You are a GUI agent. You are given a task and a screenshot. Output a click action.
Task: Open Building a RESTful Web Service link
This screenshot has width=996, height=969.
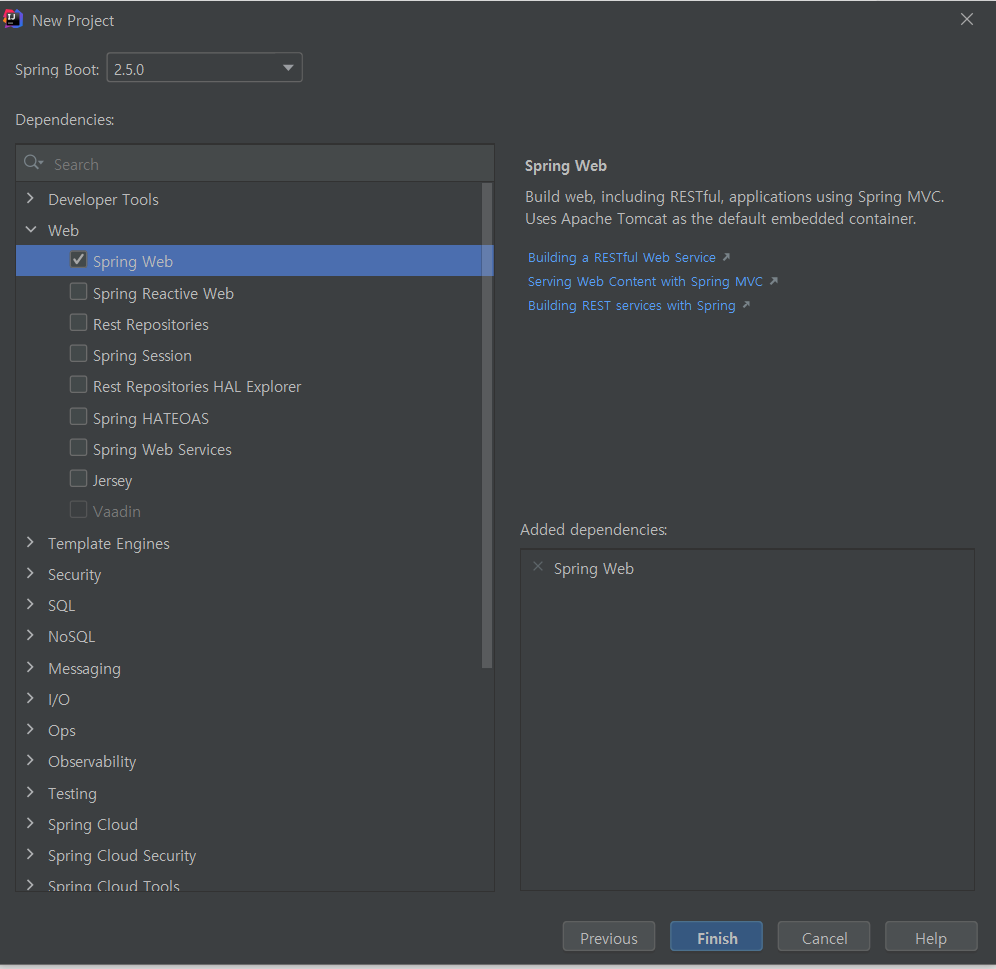[x=622, y=257]
